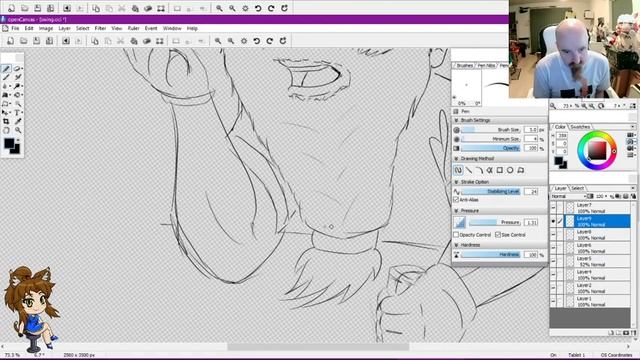Select the Pen tool in the tool palette

point(6,69)
